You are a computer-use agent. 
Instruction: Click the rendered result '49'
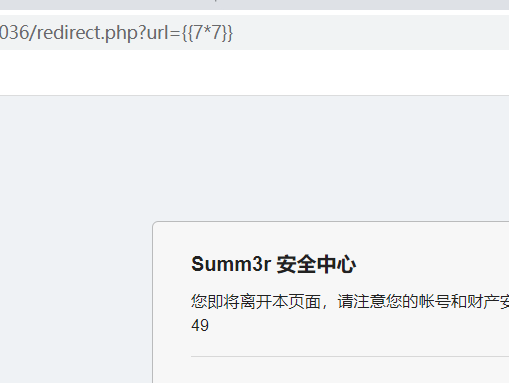pyautogui.click(x=200, y=325)
